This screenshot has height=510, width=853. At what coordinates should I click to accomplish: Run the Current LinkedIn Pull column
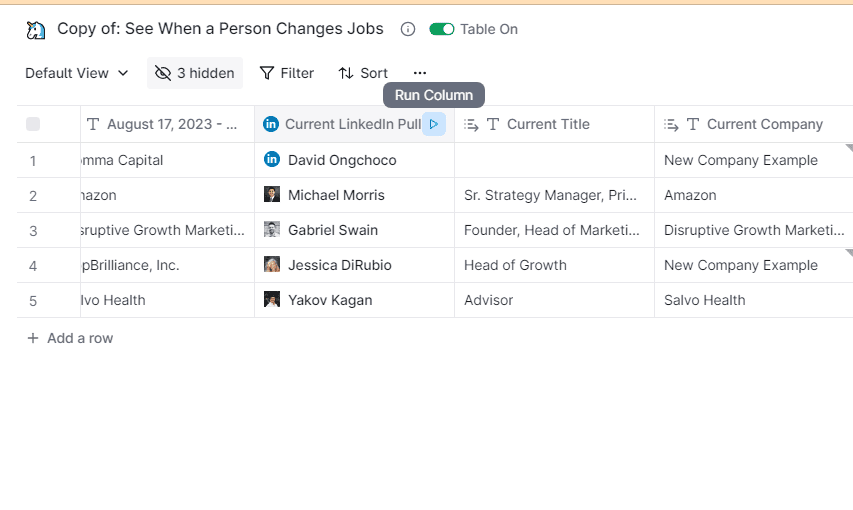click(x=433, y=124)
